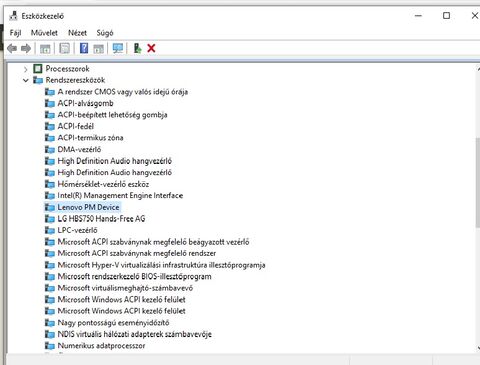Click the scrollbar up arrow

(478, 69)
